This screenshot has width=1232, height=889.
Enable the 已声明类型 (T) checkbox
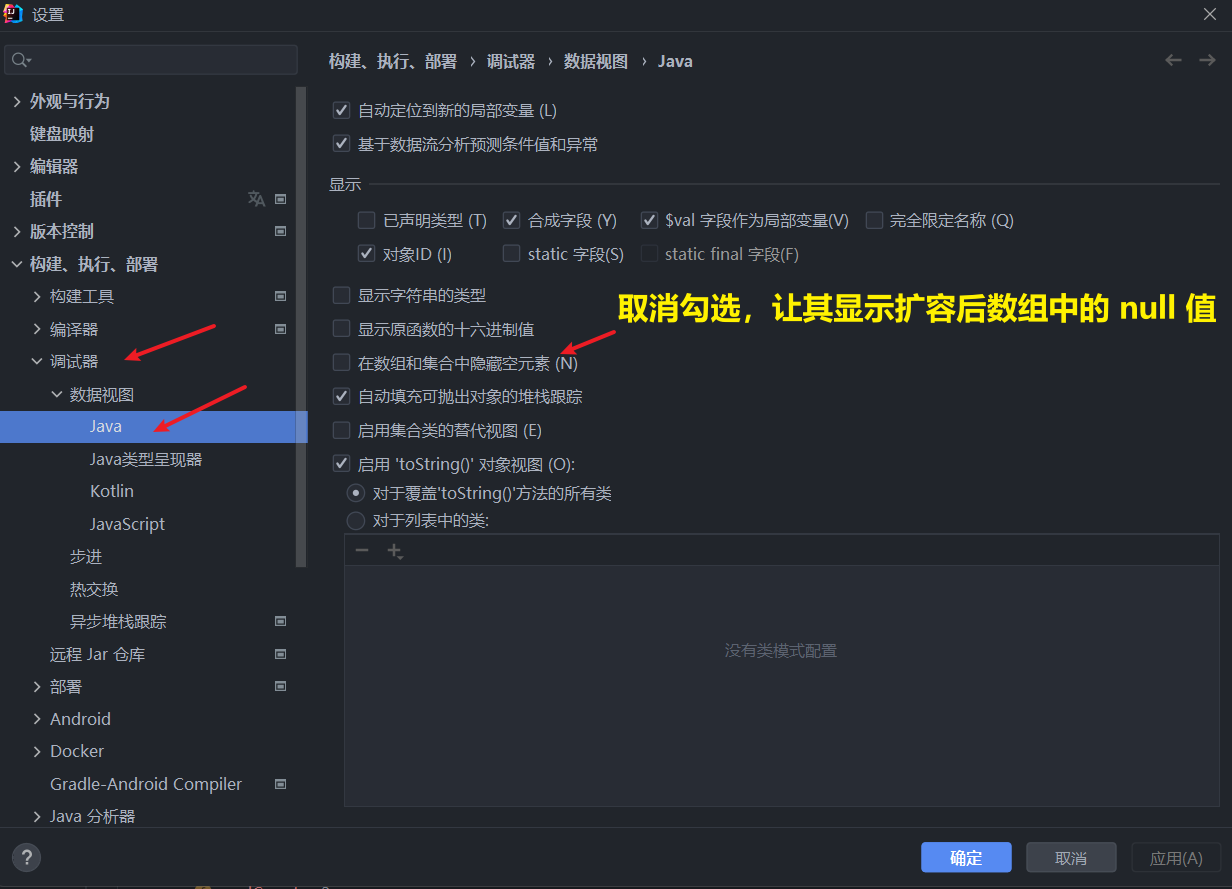click(366, 220)
